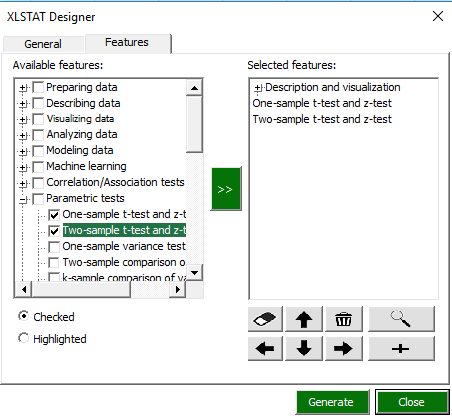Click vertical scrollbar up arrow in Available features
The height and width of the screenshot is (418, 452).
coord(194,88)
